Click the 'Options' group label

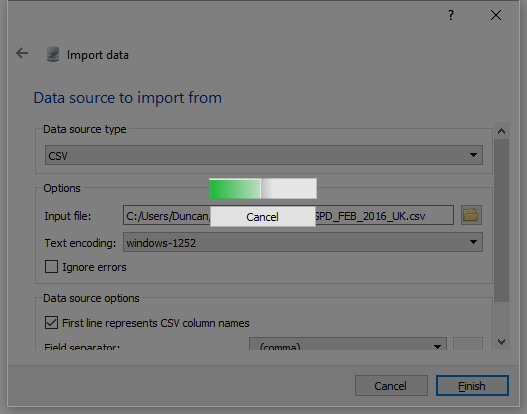tap(62, 188)
